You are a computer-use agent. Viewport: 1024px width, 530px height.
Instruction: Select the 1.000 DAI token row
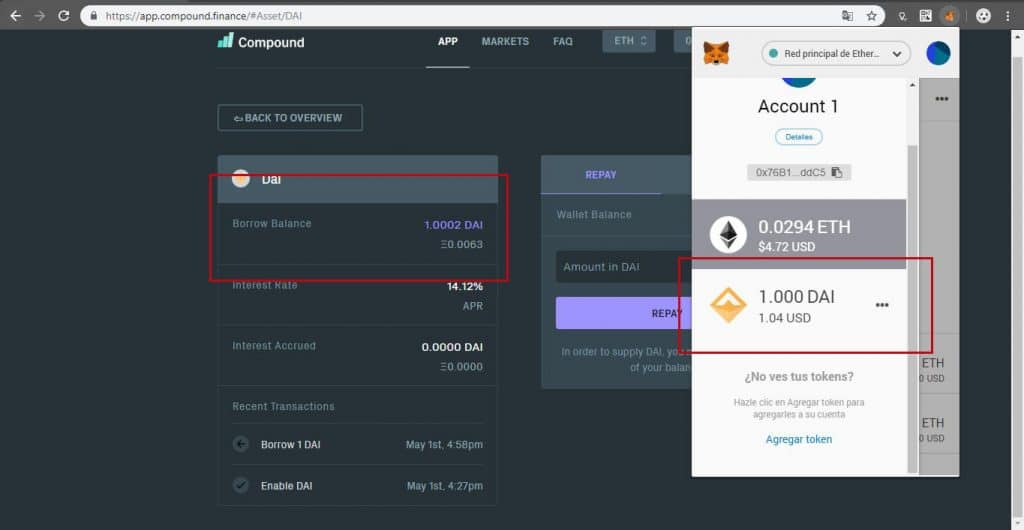point(799,305)
